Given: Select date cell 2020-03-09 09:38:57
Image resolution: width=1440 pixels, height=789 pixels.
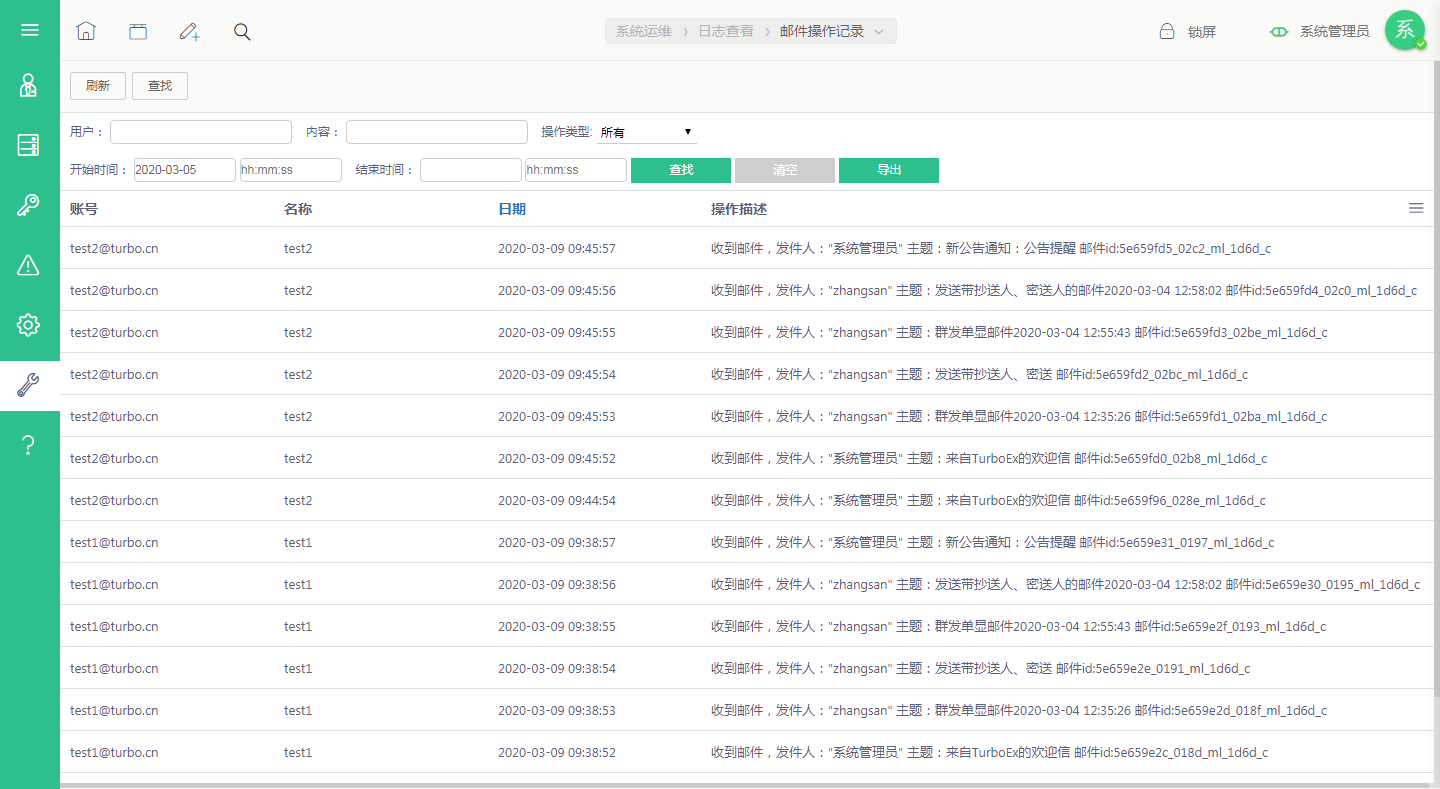Looking at the screenshot, I should [557, 543].
